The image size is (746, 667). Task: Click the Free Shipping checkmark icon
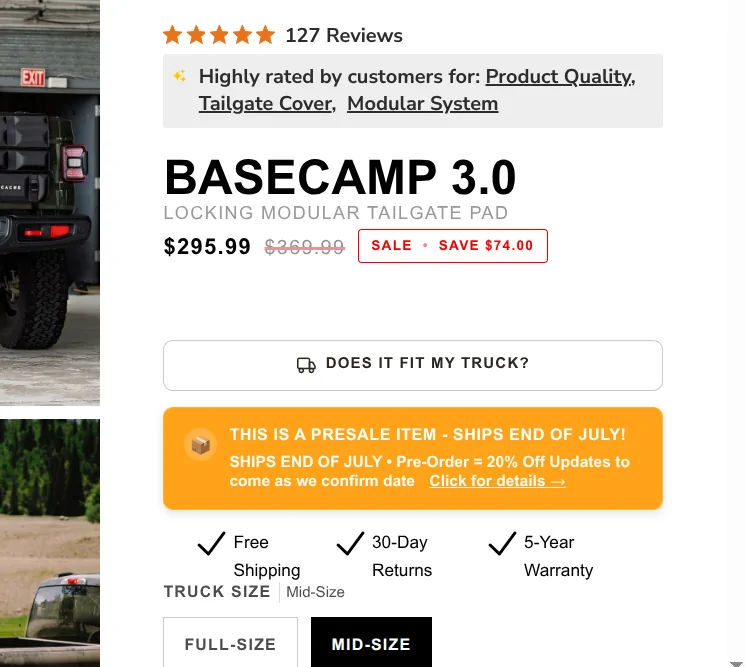[211, 543]
